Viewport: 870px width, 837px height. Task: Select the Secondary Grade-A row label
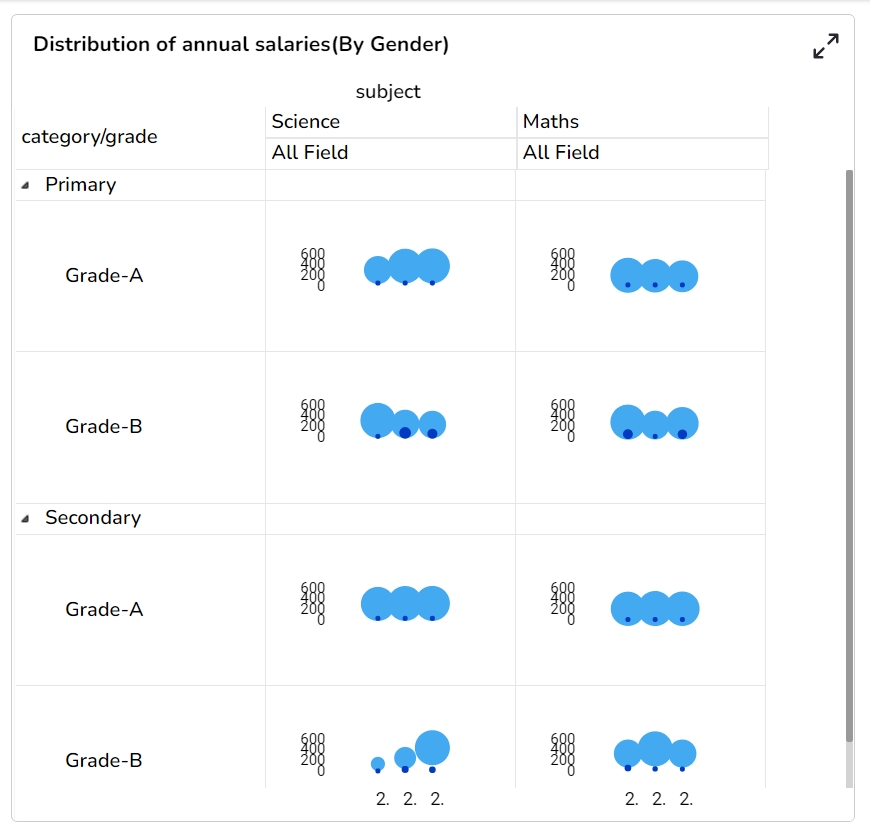104,610
